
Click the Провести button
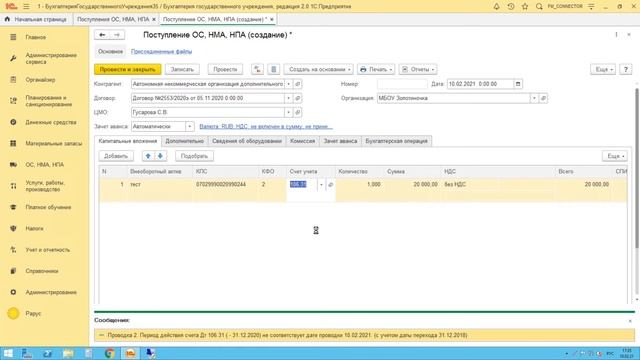[x=225, y=69]
